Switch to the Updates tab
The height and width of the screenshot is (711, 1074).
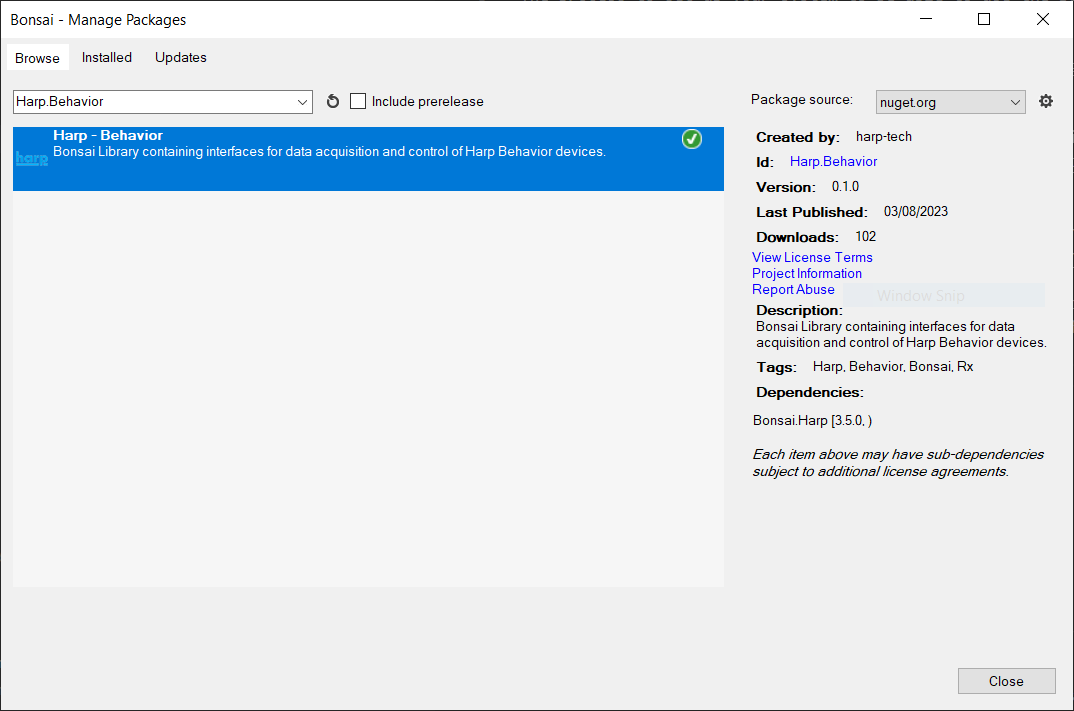coord(180,57)
